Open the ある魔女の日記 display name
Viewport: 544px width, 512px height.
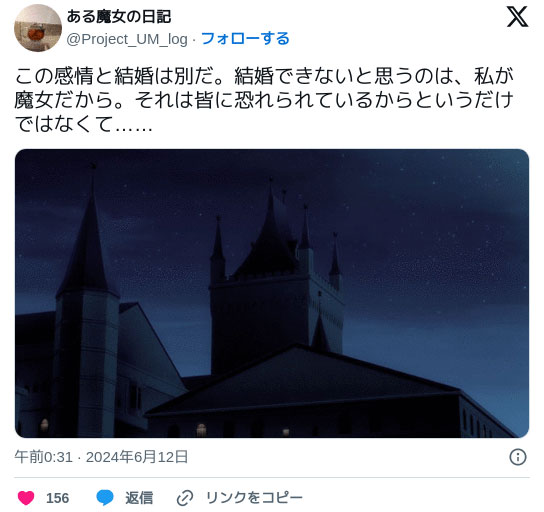pyautogui.click(x=119, y=17)
